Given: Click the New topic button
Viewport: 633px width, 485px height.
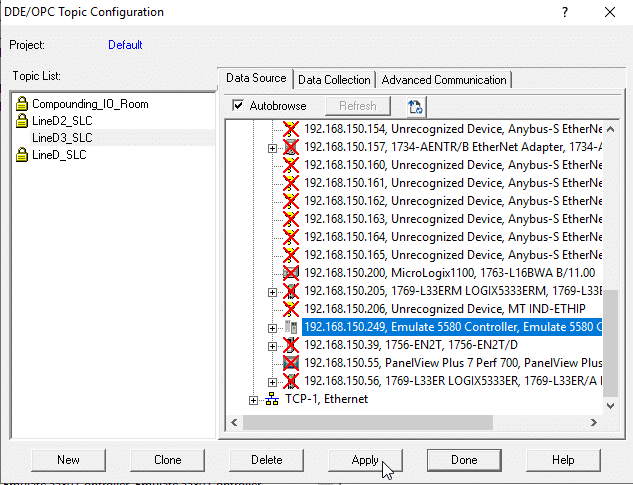Looking at the screenshot, I should pyautogui.click(x=68, y=460).
